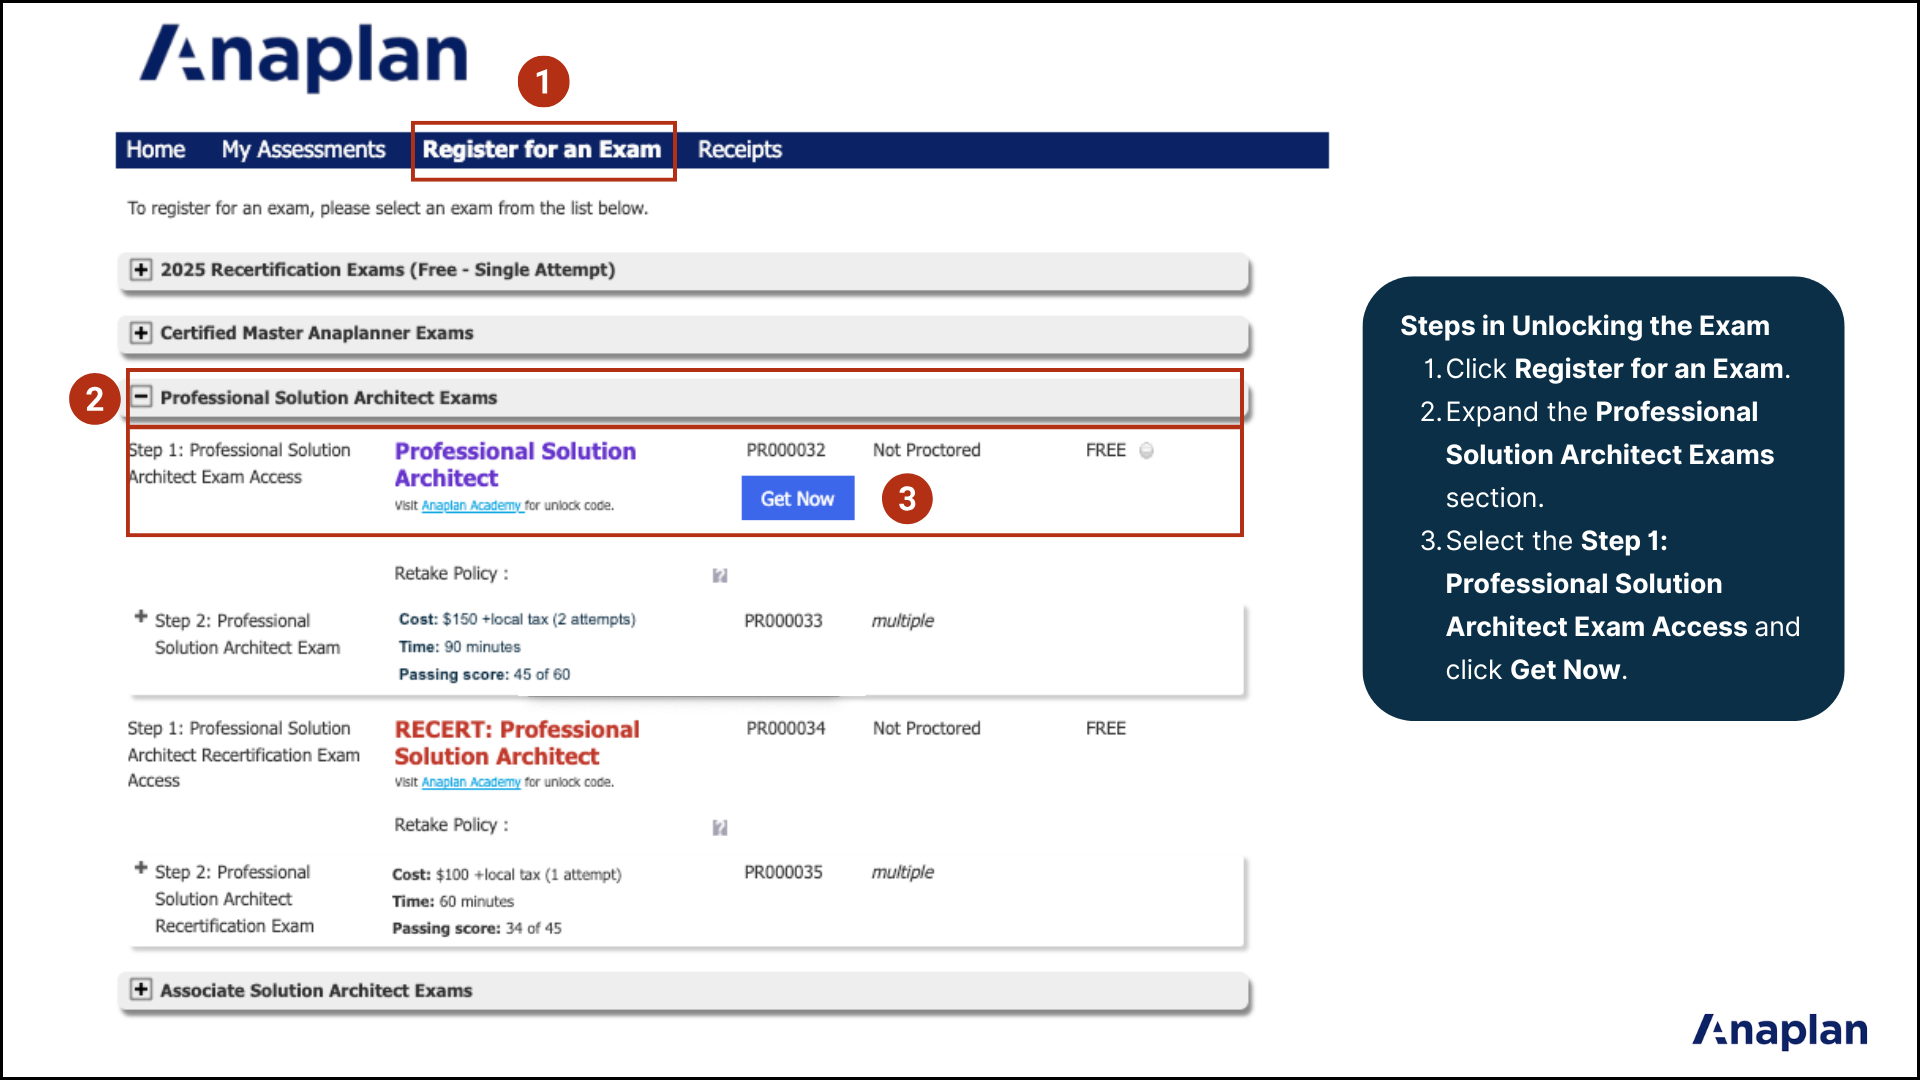Click 'Not Proctored' in the PR000032 row

click(926, 451)
